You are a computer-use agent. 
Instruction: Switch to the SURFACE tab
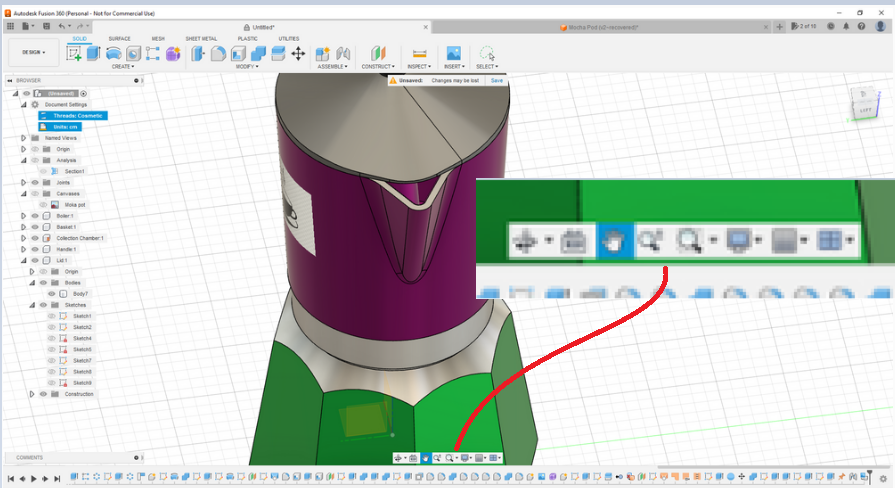119,39
